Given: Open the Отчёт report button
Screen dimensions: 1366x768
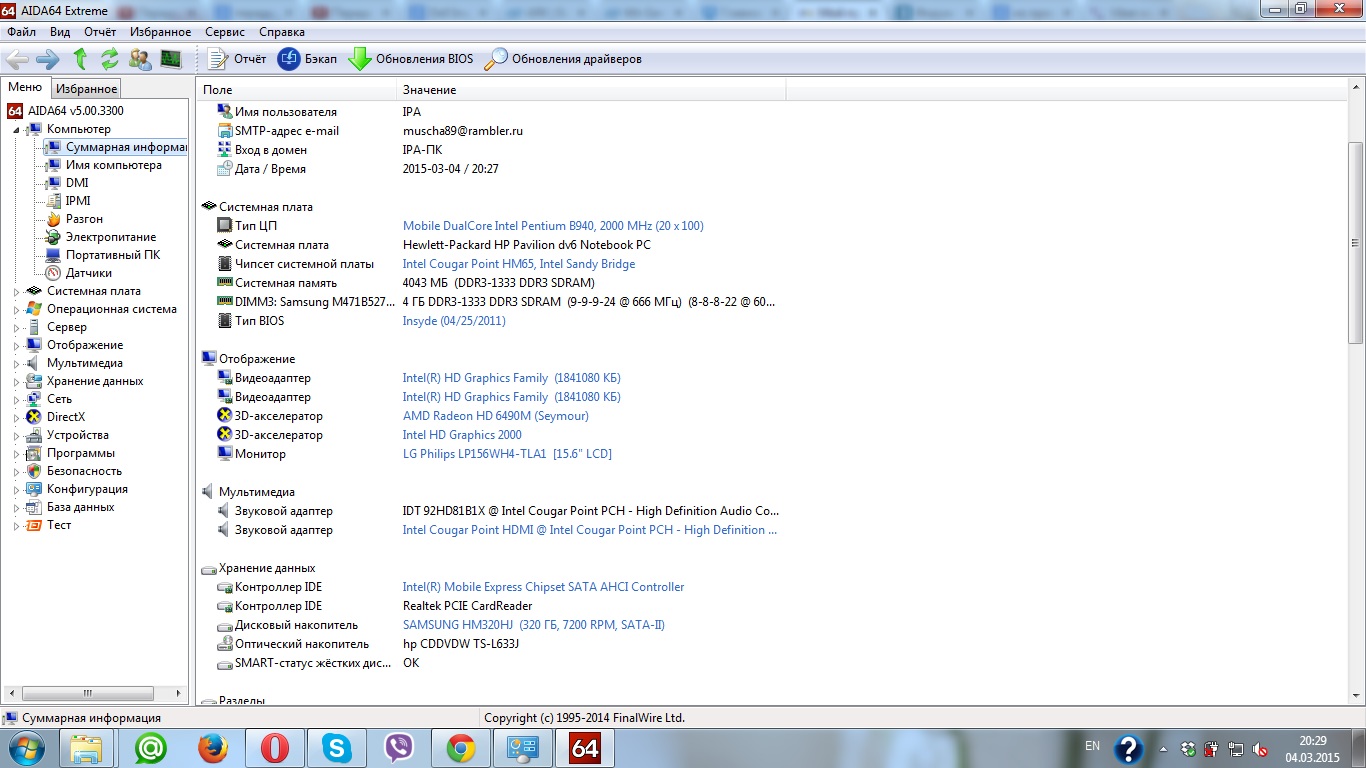Looking at the screenshot, I should point(237,59).
